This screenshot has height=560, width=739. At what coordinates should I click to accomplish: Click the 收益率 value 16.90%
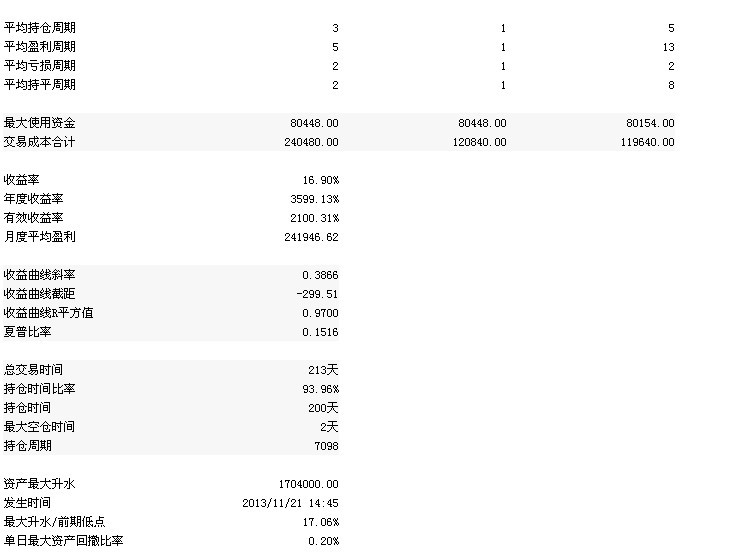320,180
